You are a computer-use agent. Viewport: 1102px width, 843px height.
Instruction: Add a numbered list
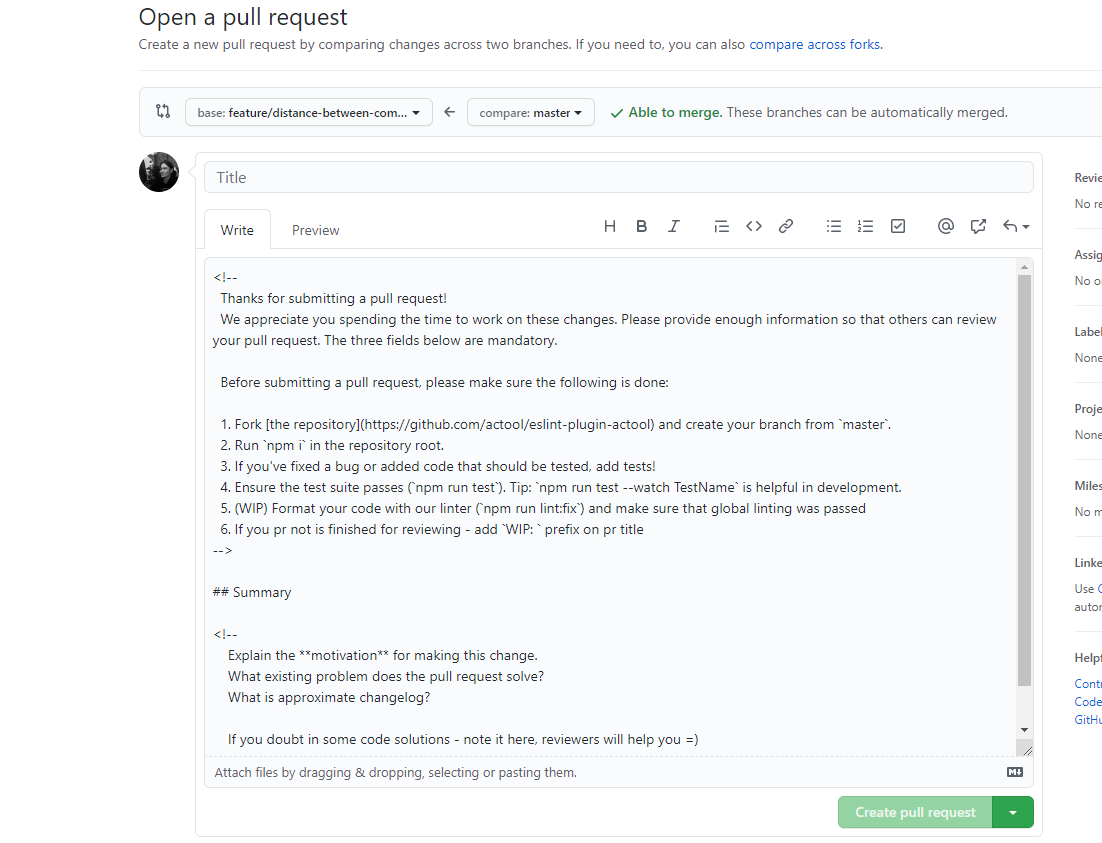[x=865, y=226]
